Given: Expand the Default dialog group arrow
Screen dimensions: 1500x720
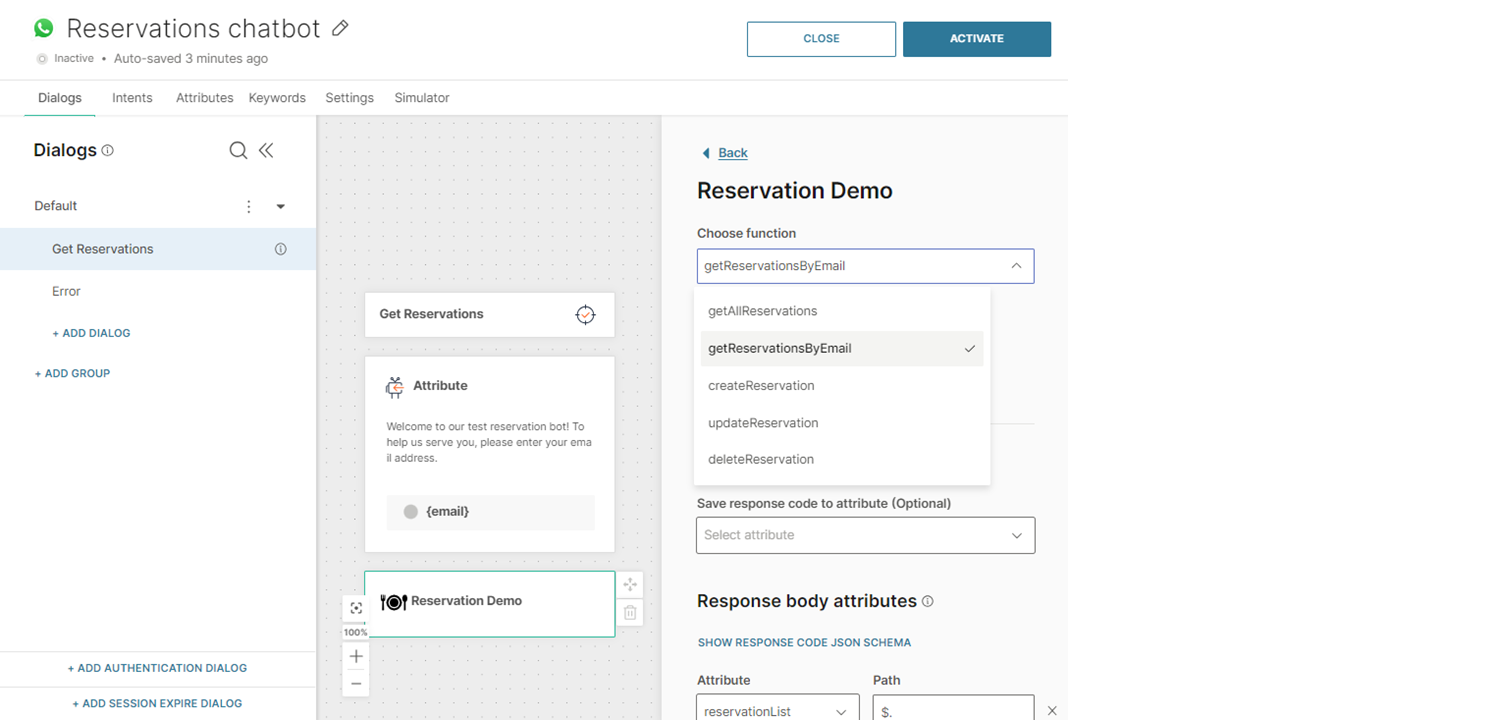Looking at the screenshot, I should (x=280, y=206).
